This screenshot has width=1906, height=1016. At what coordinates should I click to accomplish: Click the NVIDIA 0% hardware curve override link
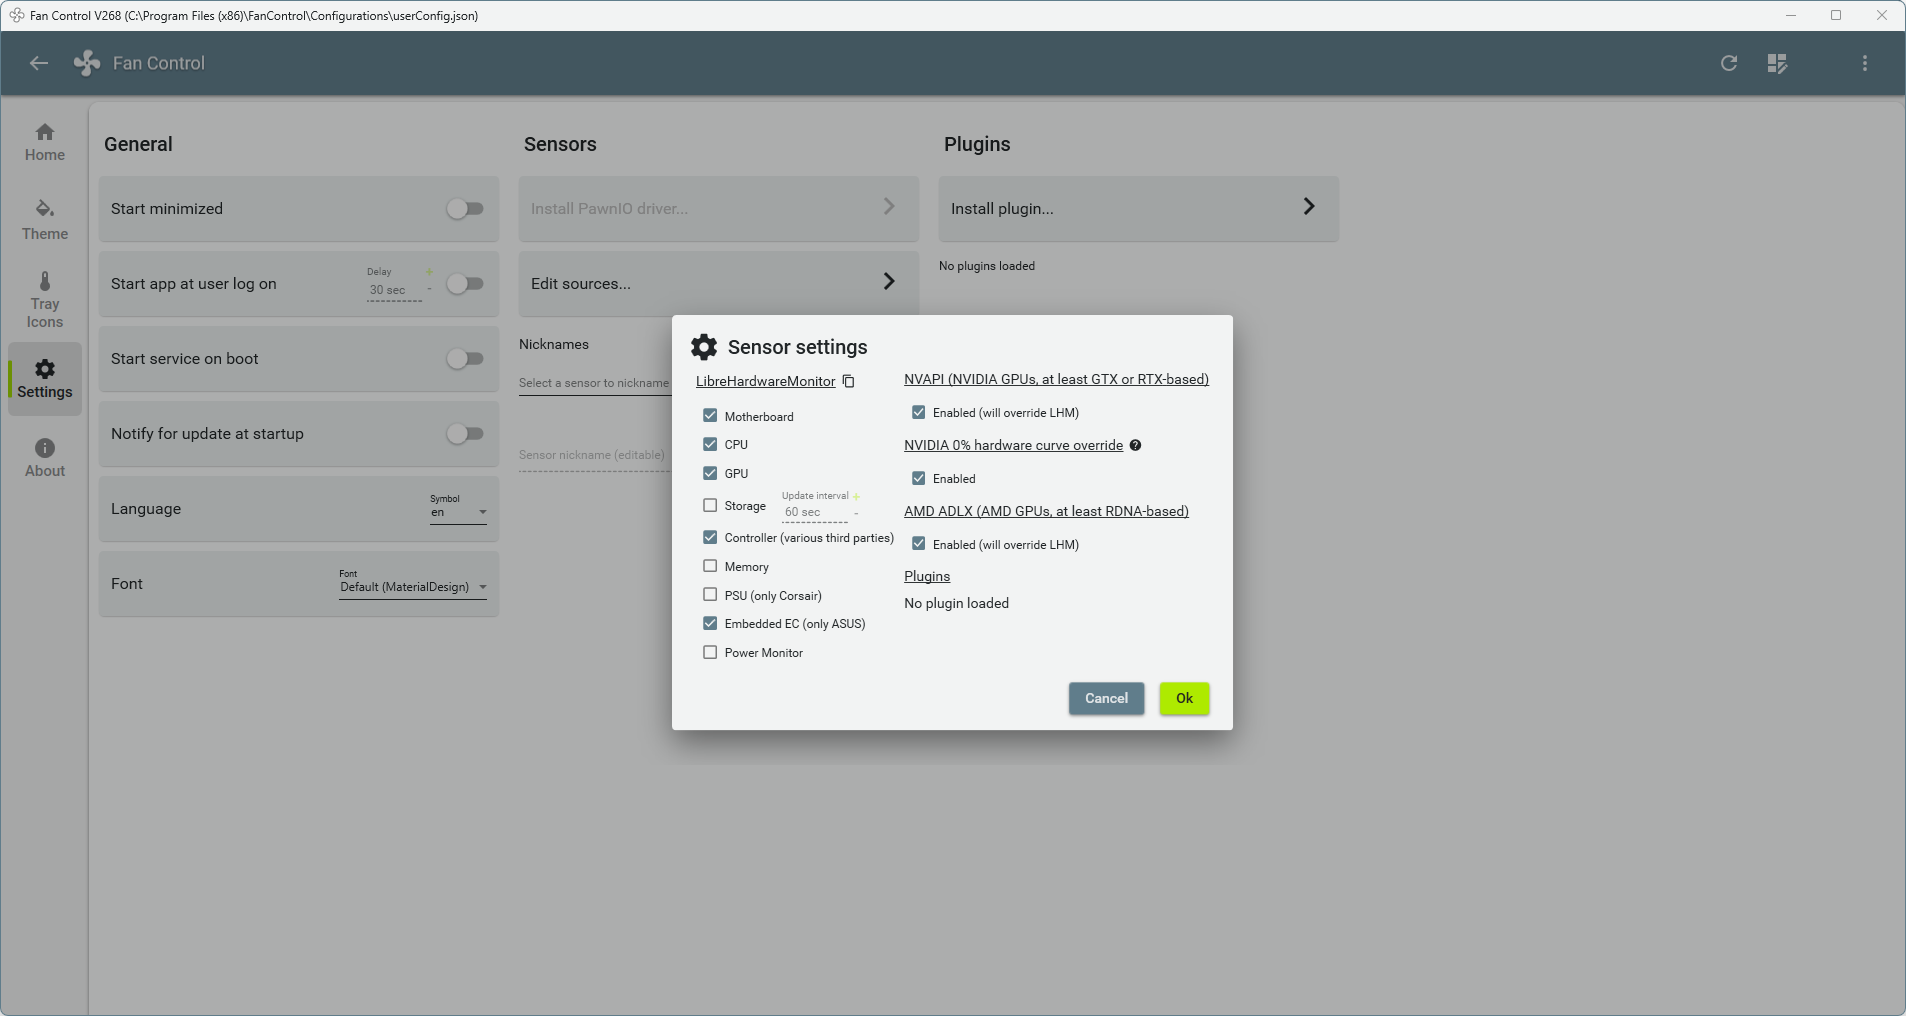click(1013, 445)
